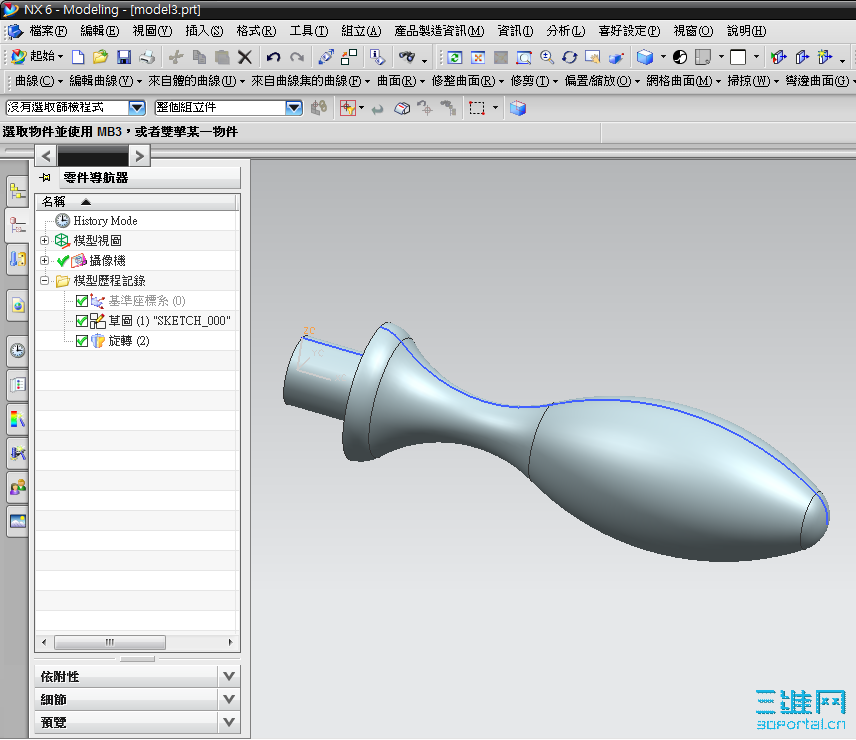Toggle the 旋轉 (2) feature checkbox
The height and width of the screenshot is (740, 856).
[x=82, y=341]
